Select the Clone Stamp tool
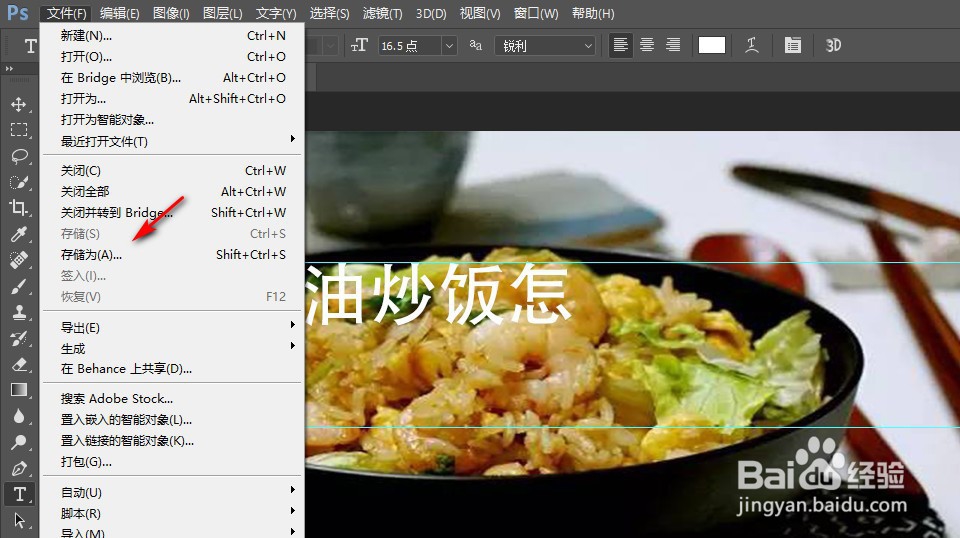 [19, 312]
